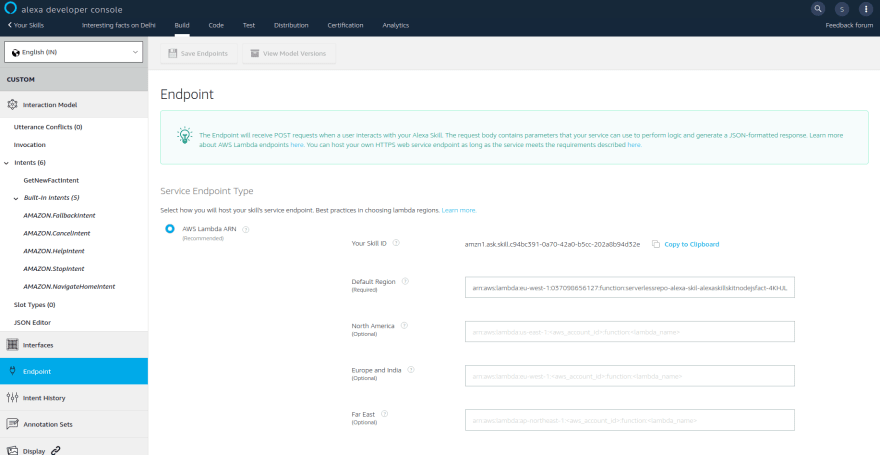Click the Interfaces grid icon

click(12, 344)
